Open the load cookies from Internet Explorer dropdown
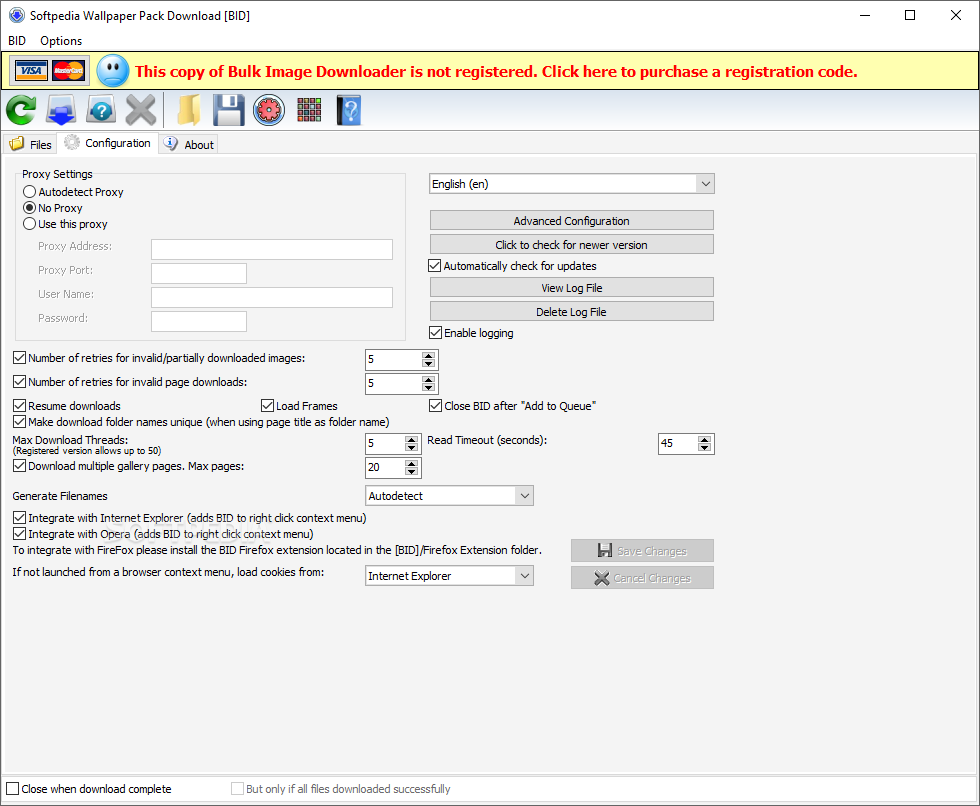Image resolution: width=980 pixels, height=806 pixels. pyautogui.click(x=449, y=576)
